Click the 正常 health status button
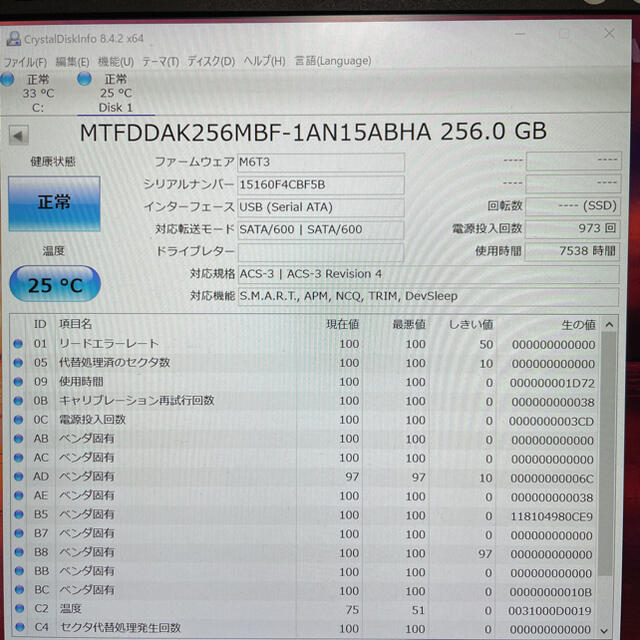 click(x=54, y=203)
